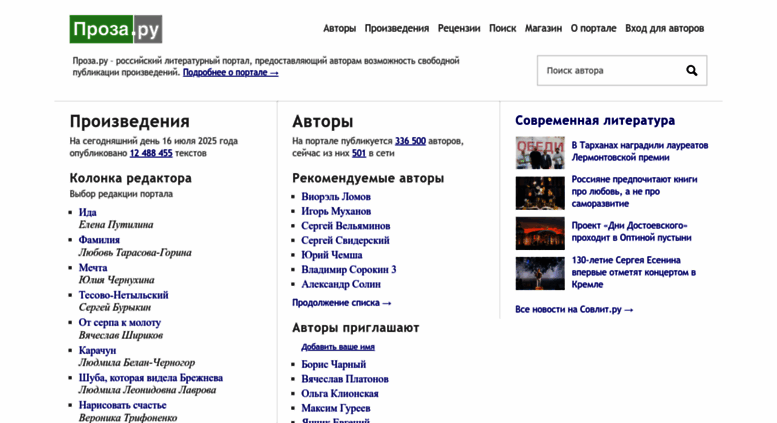777x423 pixels.
Task: Open the work Тесово-Нетыльский
Action: (123, 295)
